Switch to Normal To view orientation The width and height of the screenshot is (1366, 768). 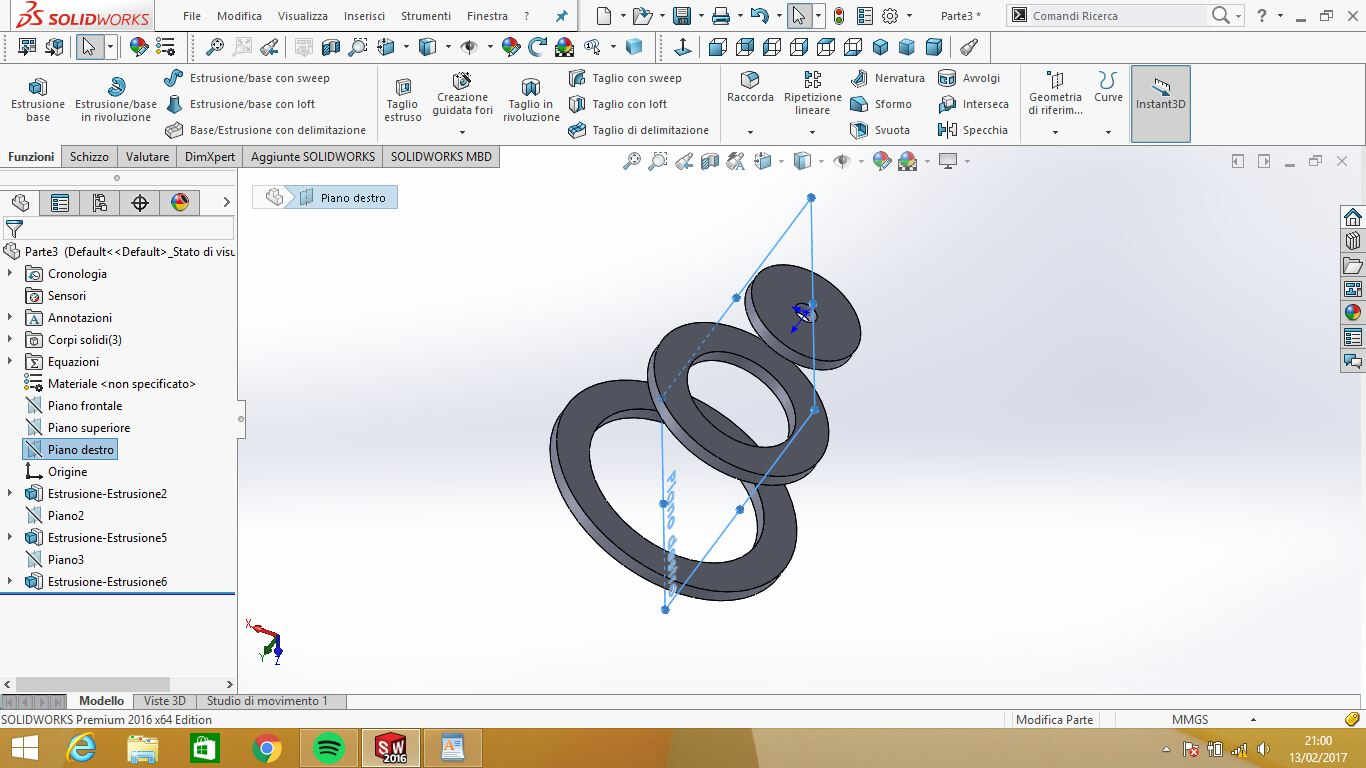coord(683,47)
